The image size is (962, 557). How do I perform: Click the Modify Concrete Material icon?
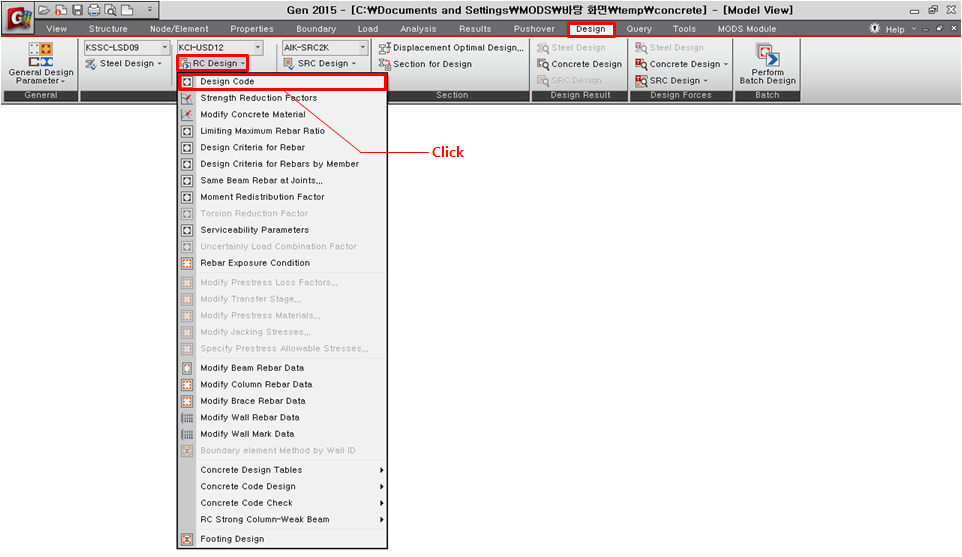point(187,115)
